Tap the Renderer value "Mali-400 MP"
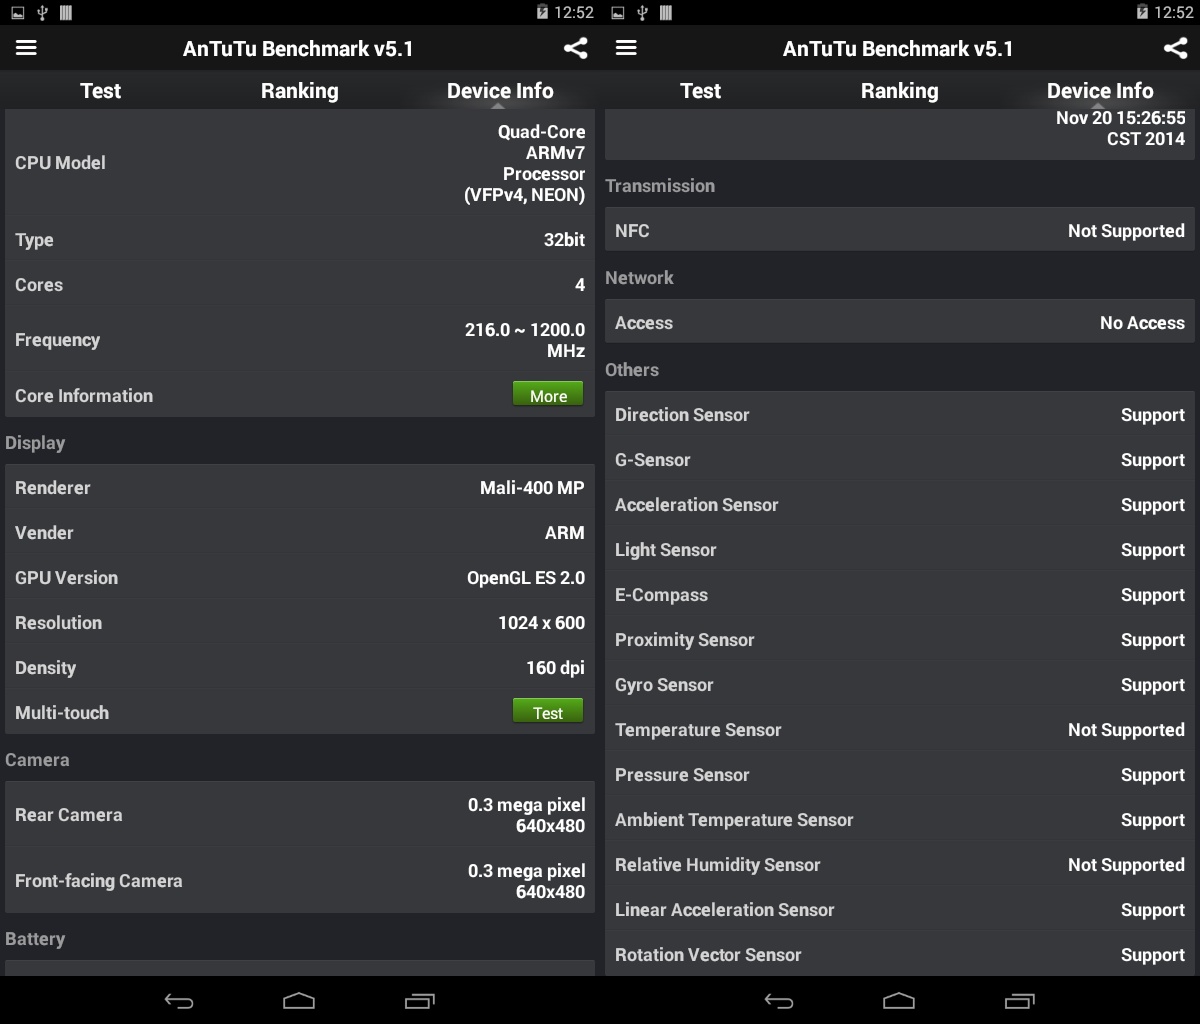Screen dimensions: 1200x1024 [x=532, y=488]
